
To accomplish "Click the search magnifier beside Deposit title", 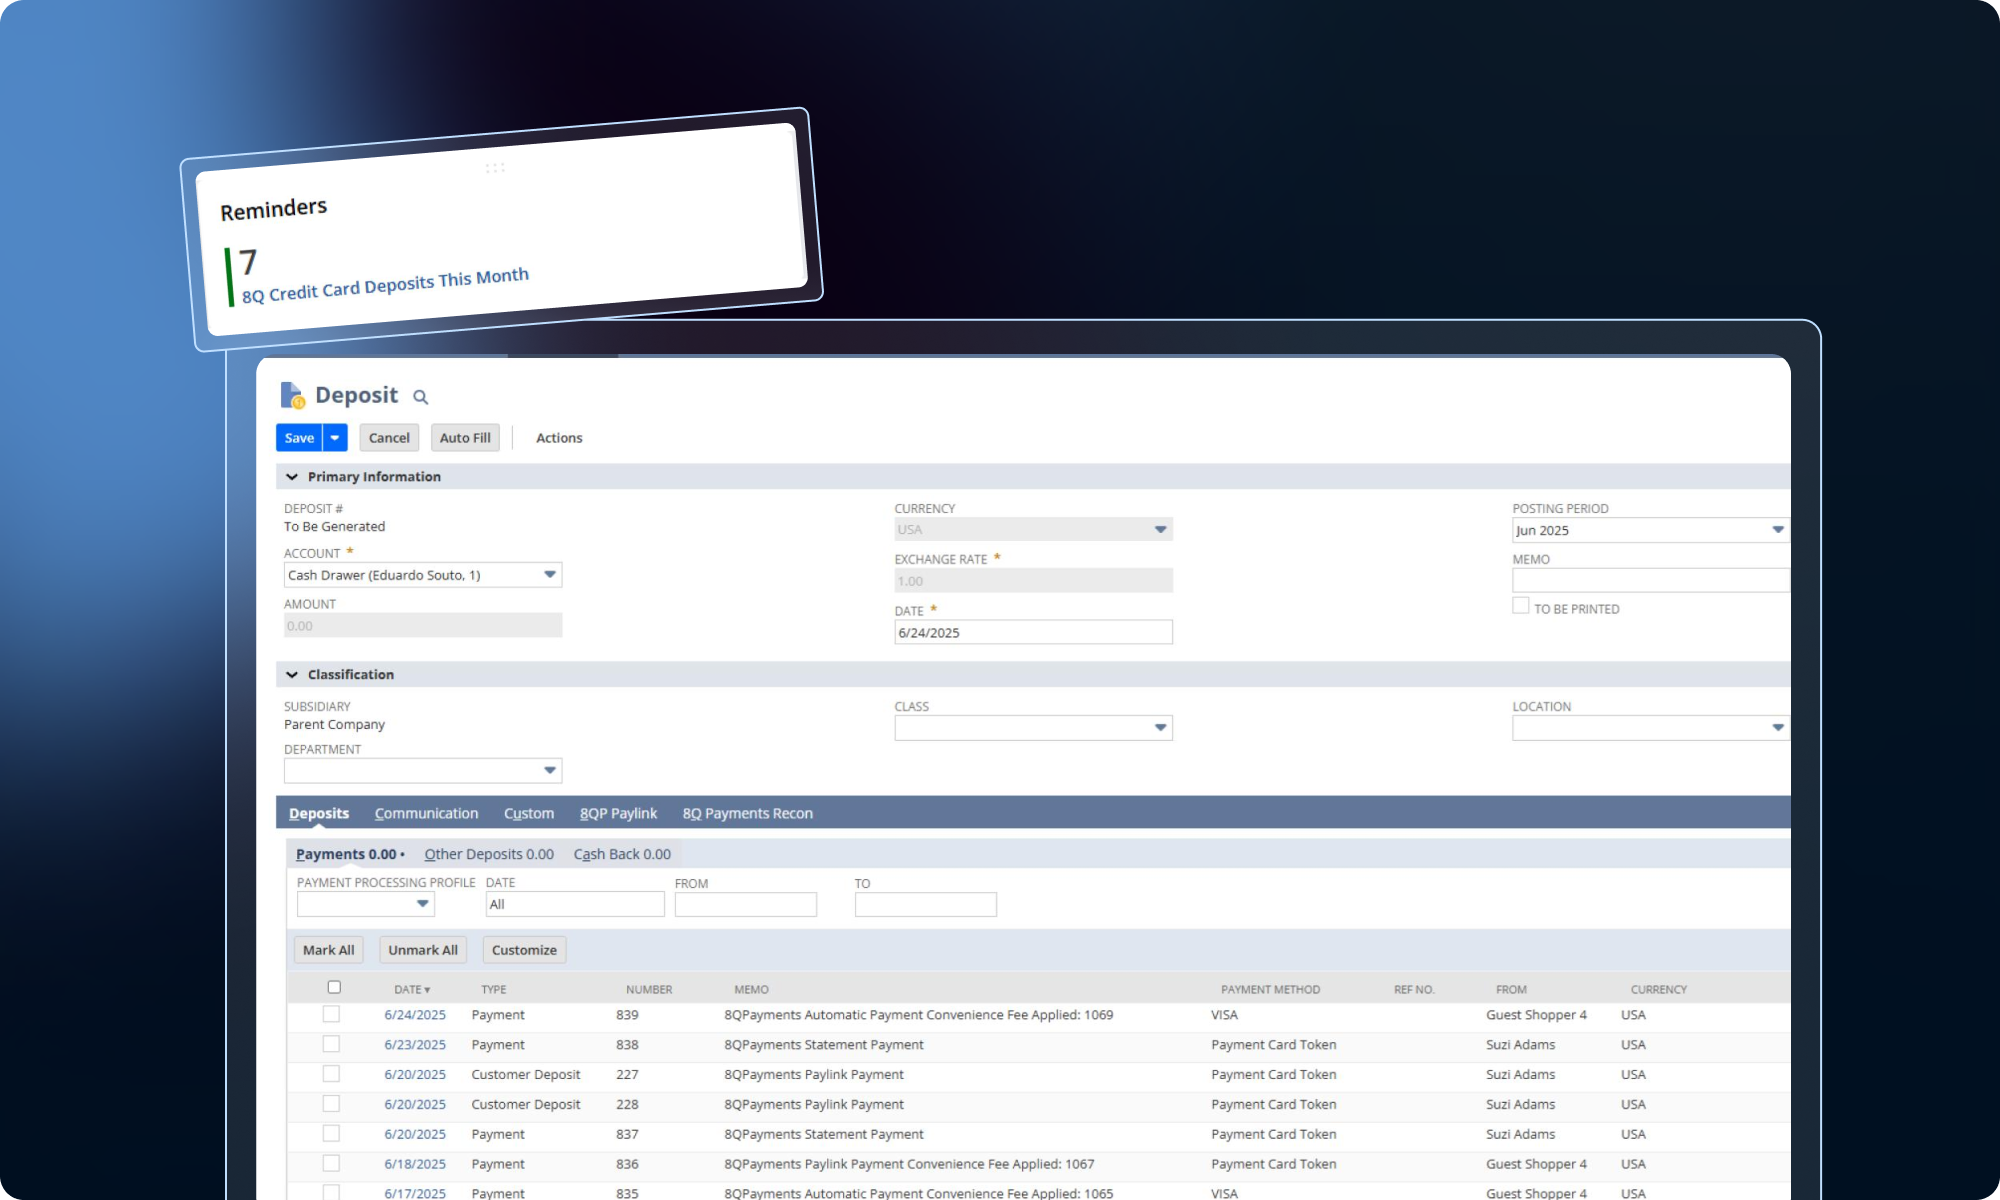I will click(421, 397).
